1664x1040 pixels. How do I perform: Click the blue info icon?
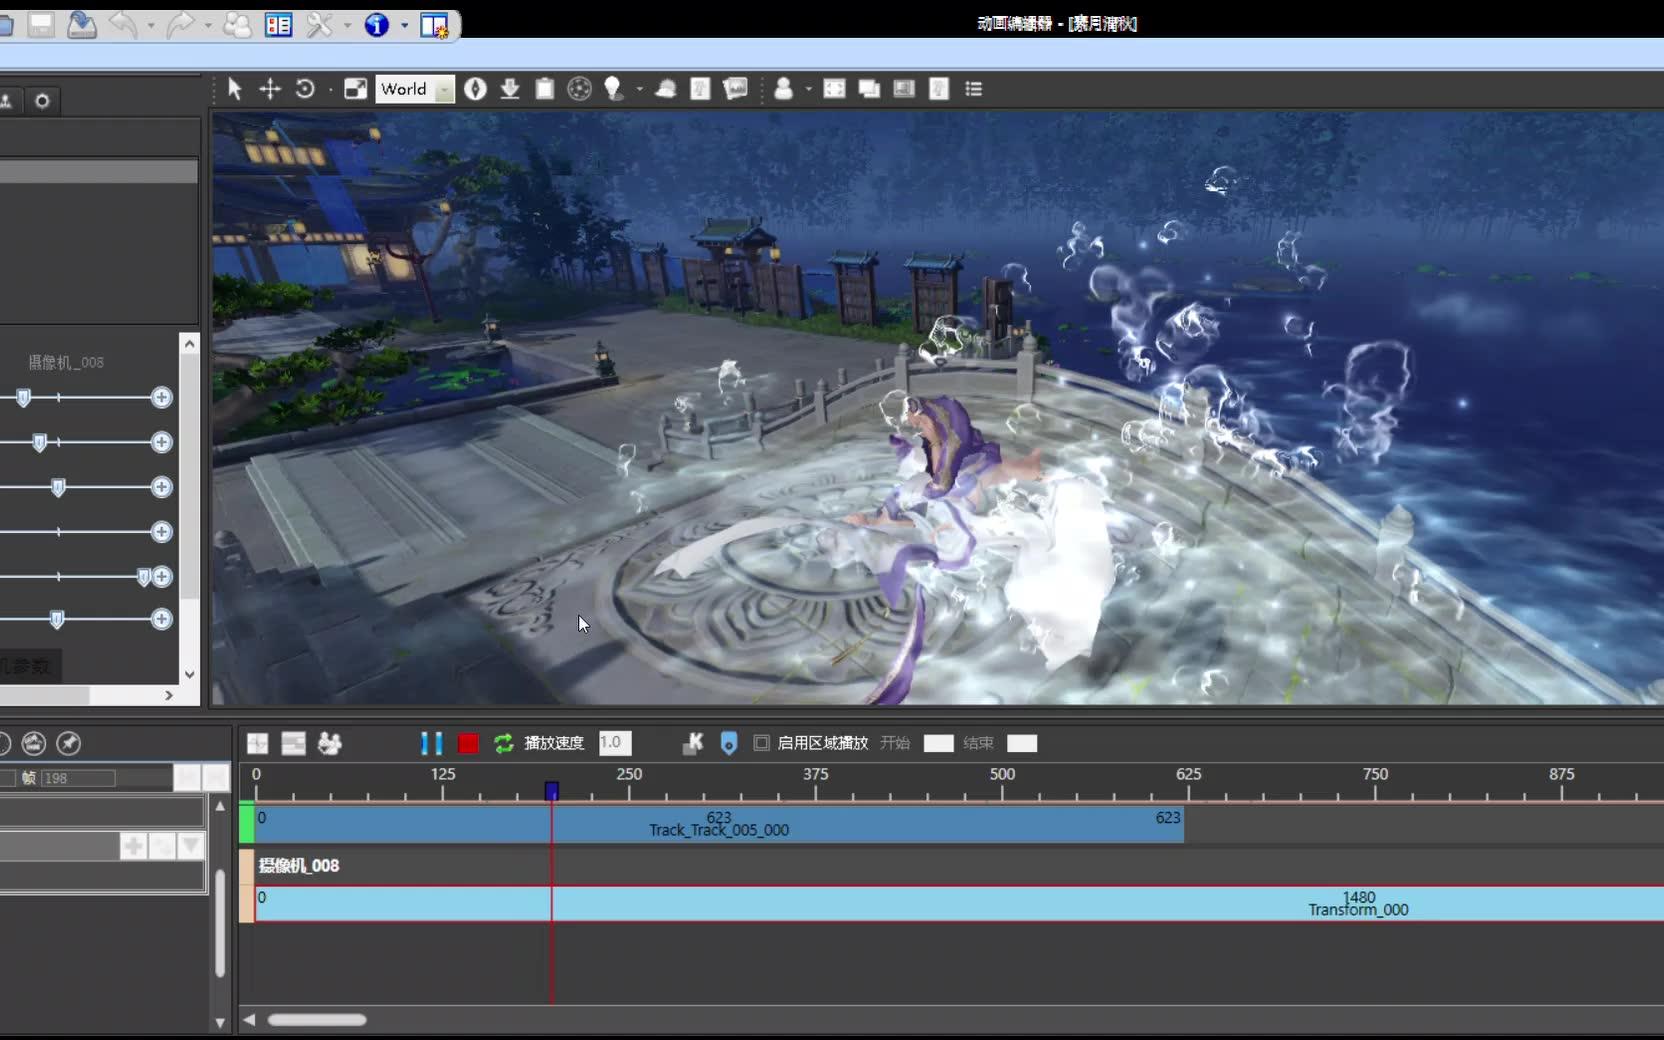click(376, 25)
